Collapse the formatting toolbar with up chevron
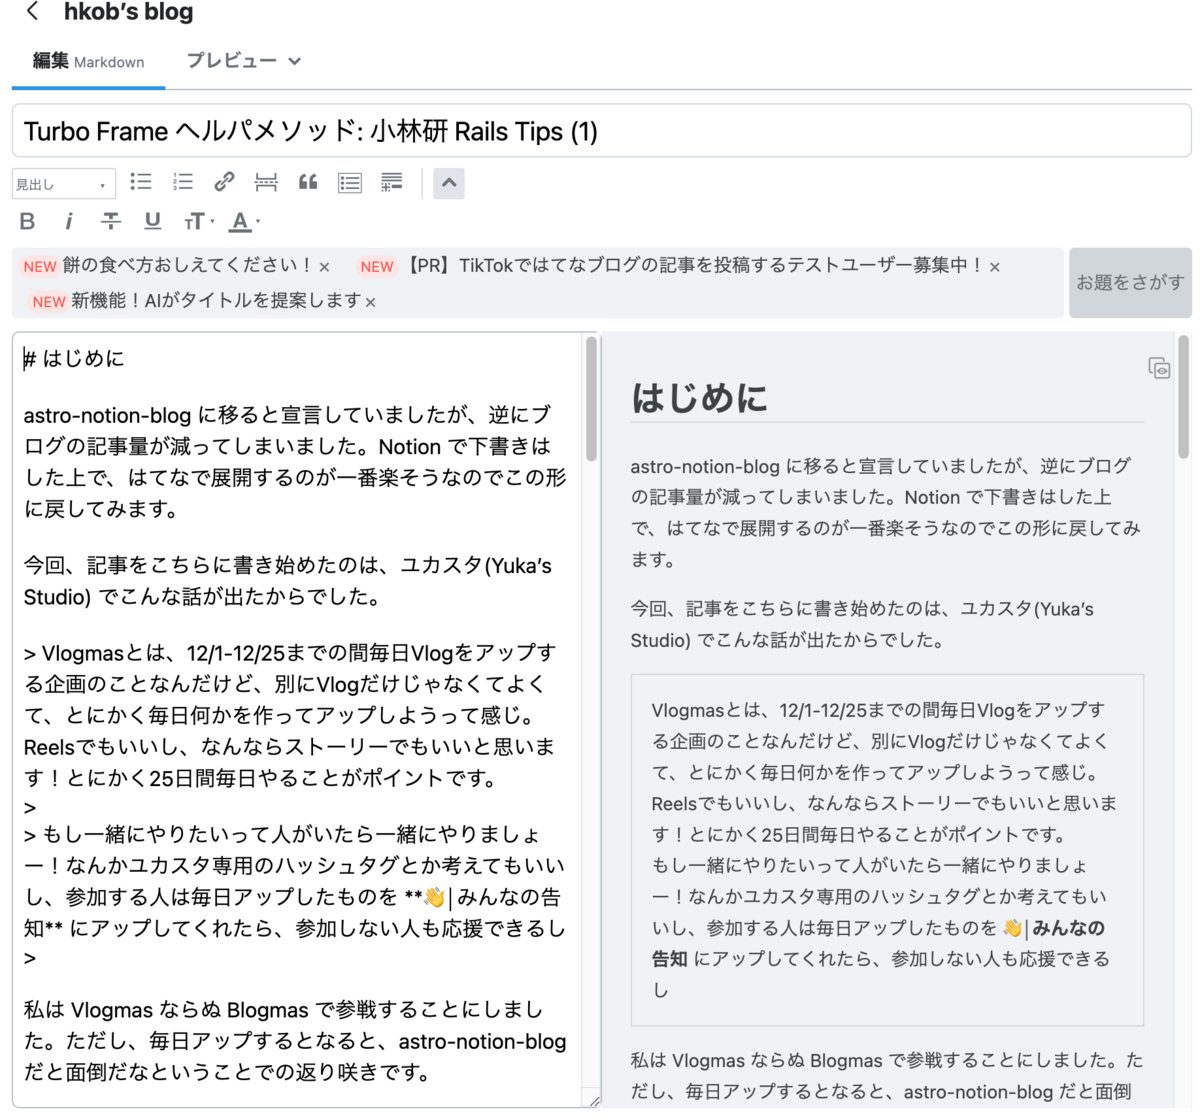This screenshot has height=1120, width=1200. (x=449, y=183)
